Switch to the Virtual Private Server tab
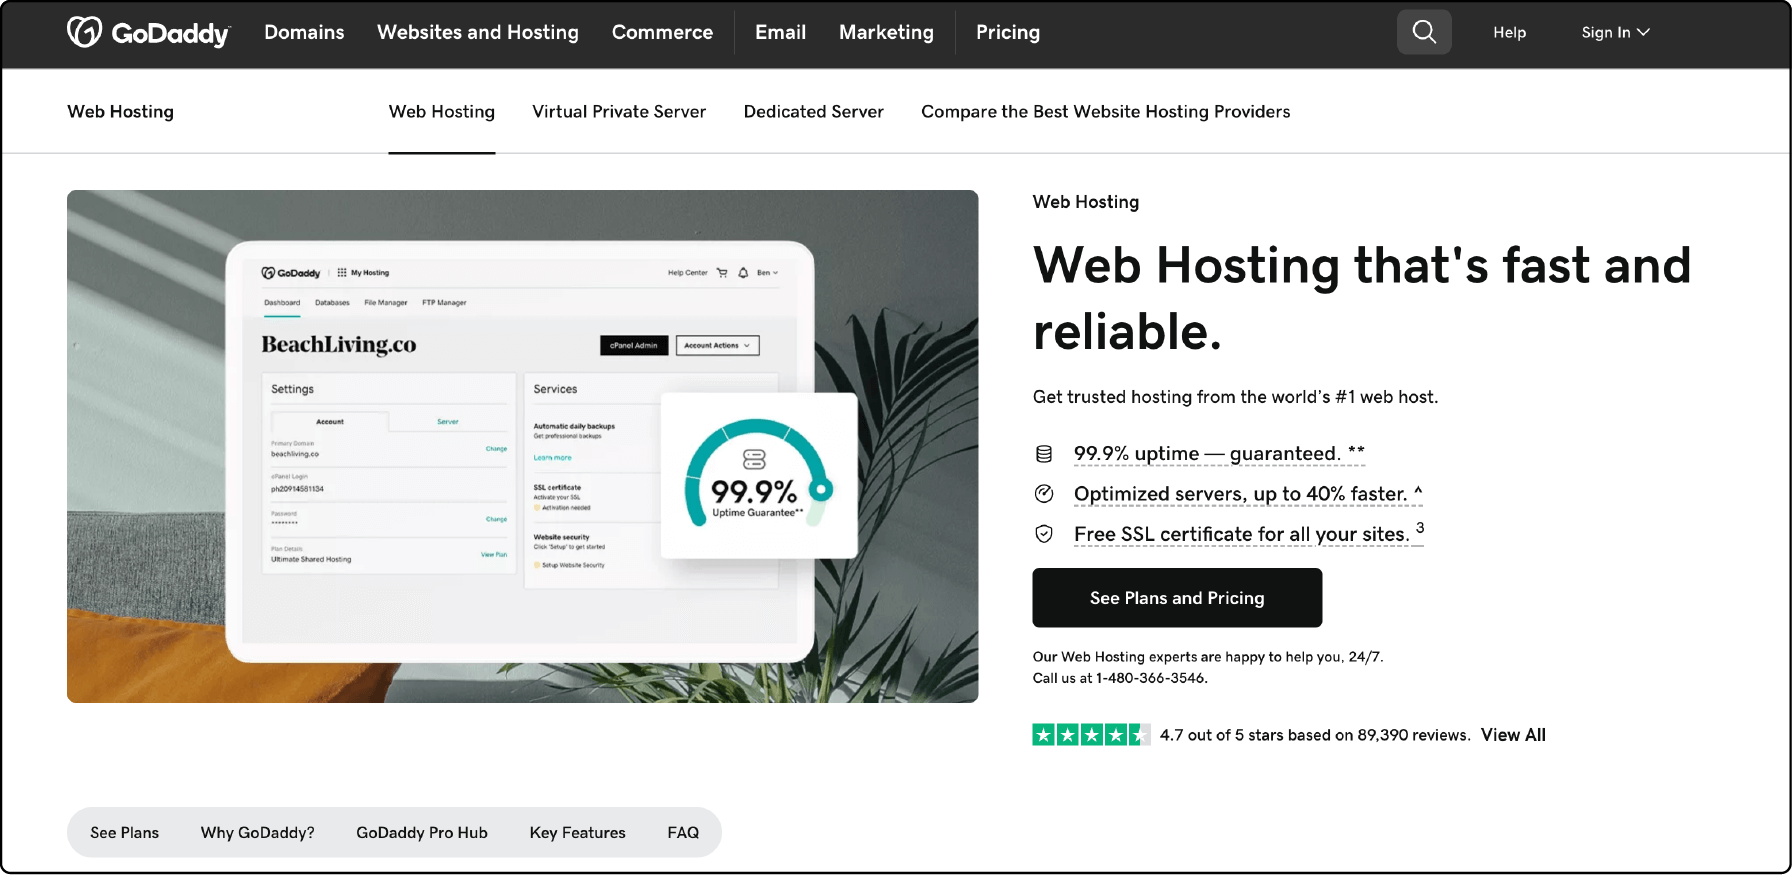Image resolution: width=1792 pixels, height=875 pixels. [x=619, y=112]
